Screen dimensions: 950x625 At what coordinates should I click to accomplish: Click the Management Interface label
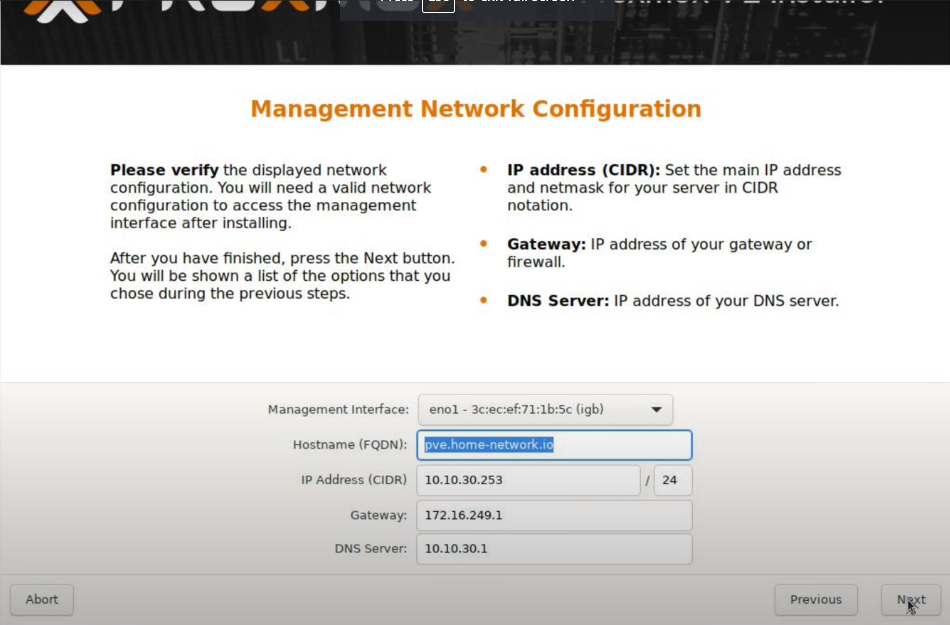[338, 410]
